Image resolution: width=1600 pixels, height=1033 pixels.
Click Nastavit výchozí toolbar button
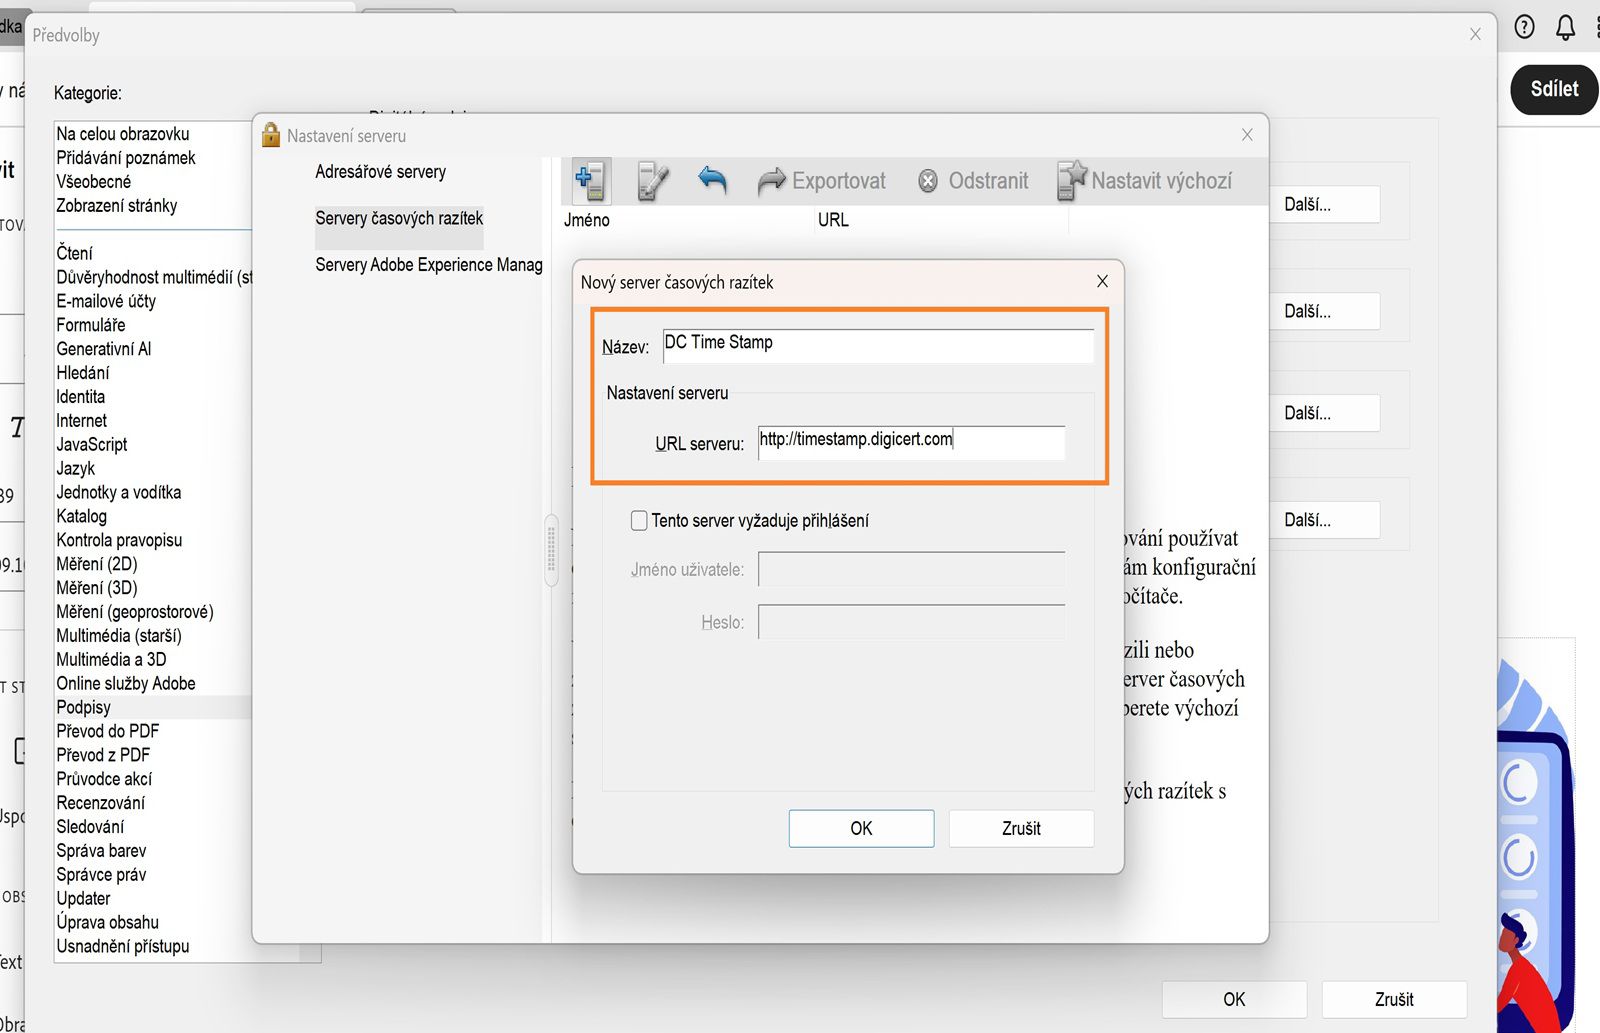pyautogui.click(x=1145, y=181)
